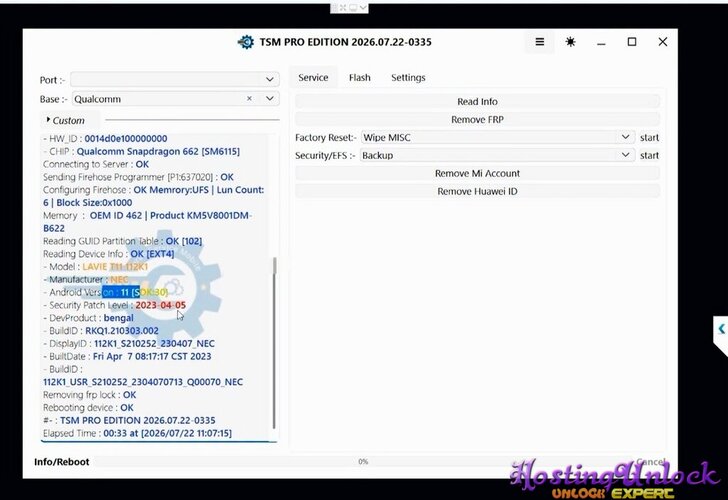Switch to the Flash tab
The image size is (728, 500).
[x=360, y=78]
